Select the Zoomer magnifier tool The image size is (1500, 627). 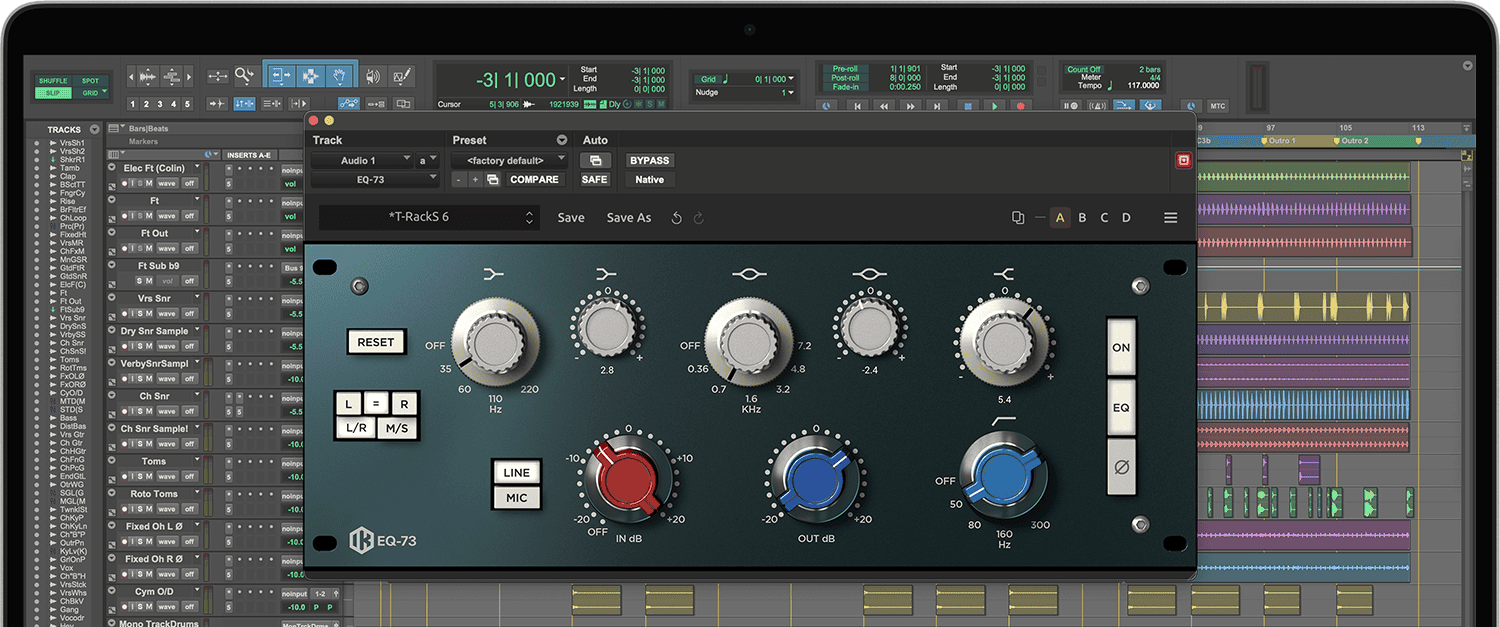click(x=245, y=76)
